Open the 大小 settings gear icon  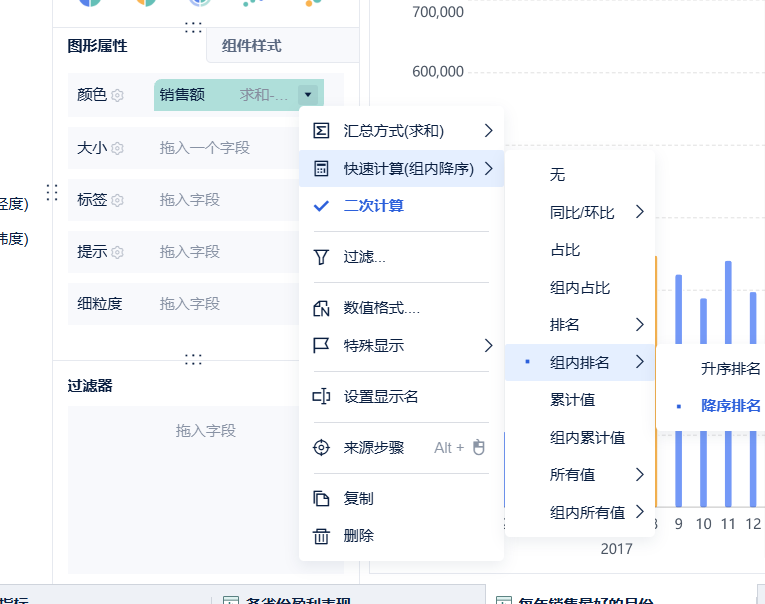tap(117, 148)
